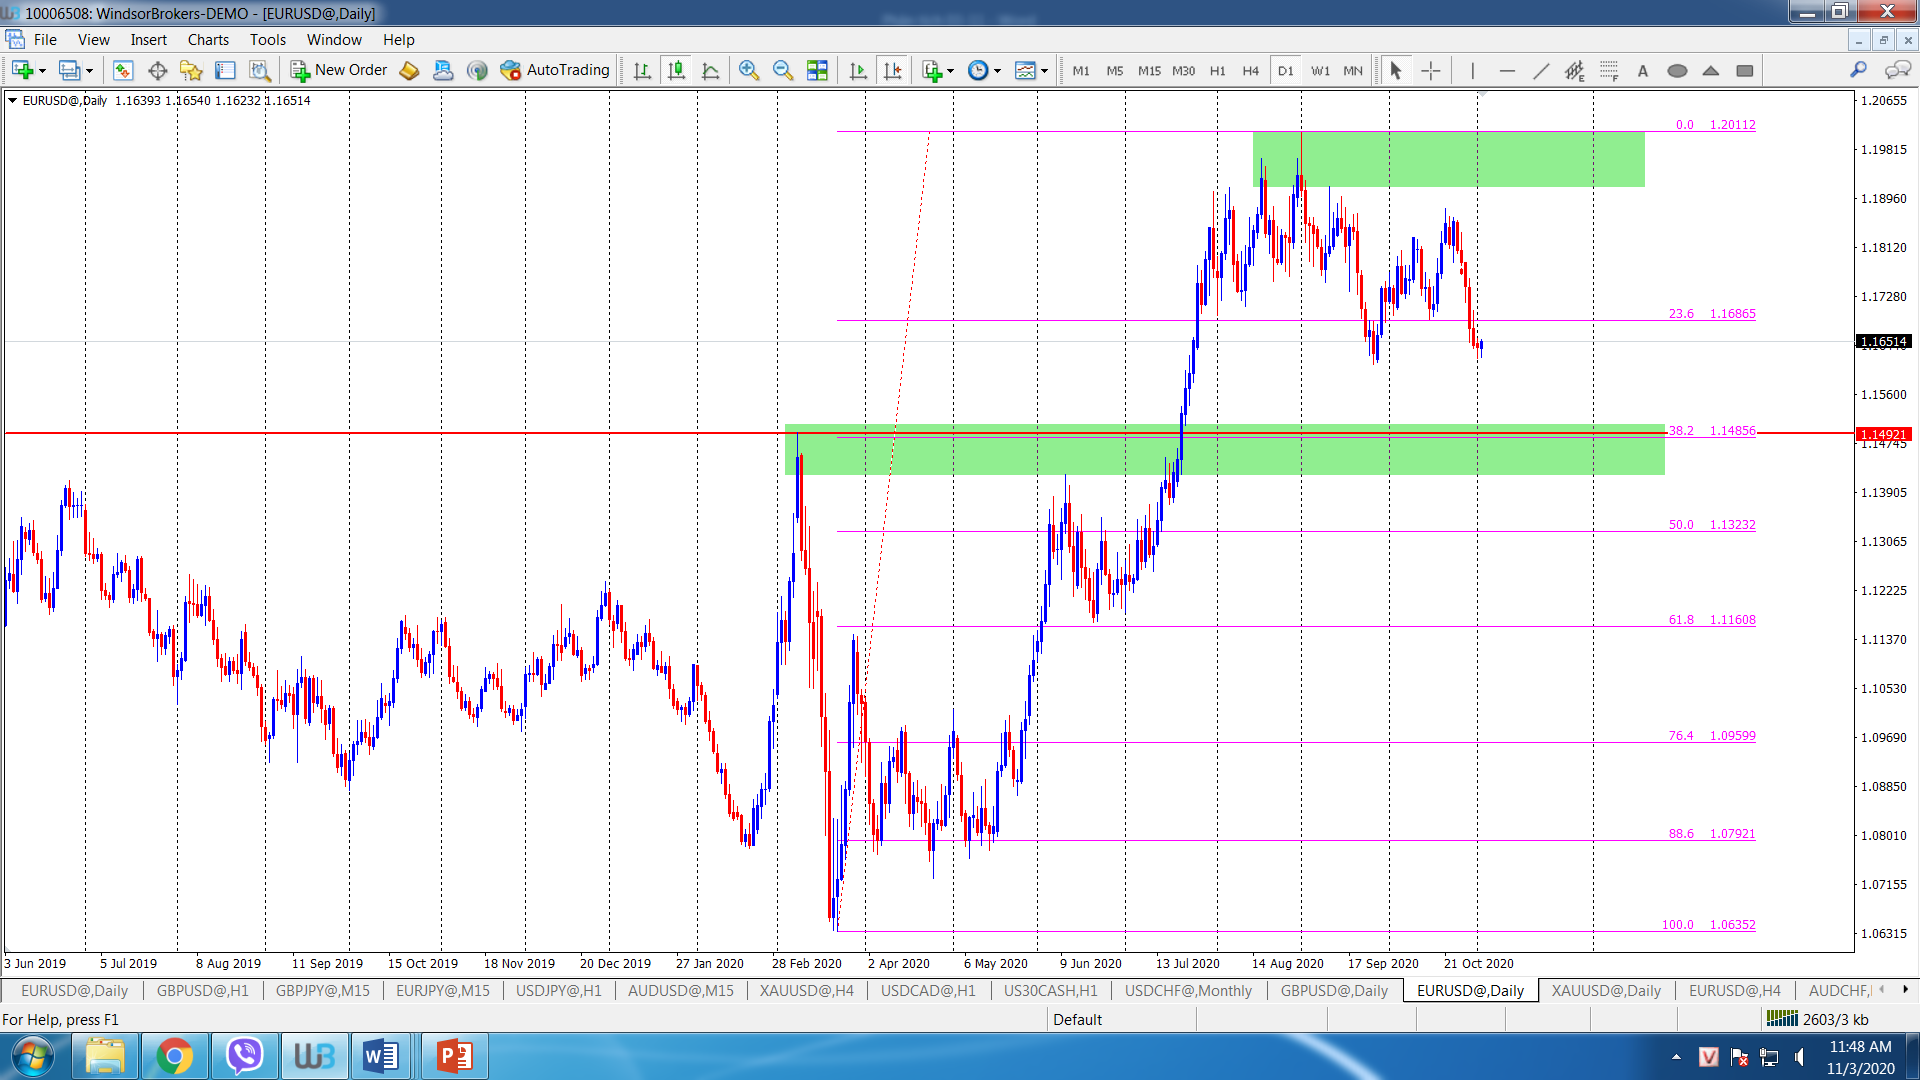Expand the New Chart dropdown arrow
This screenshot has height=1080, width=1920.
point(42,71)
